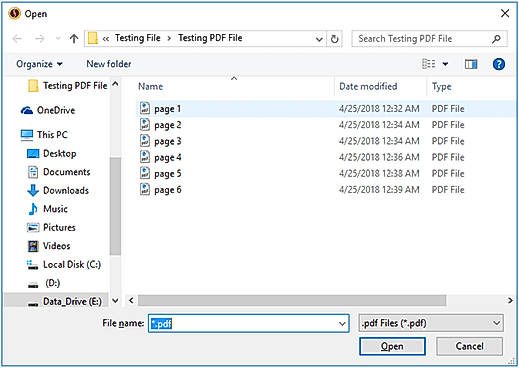
Task: Sort by Type column header
Action: pyautogui.click(x=441, y=87)
